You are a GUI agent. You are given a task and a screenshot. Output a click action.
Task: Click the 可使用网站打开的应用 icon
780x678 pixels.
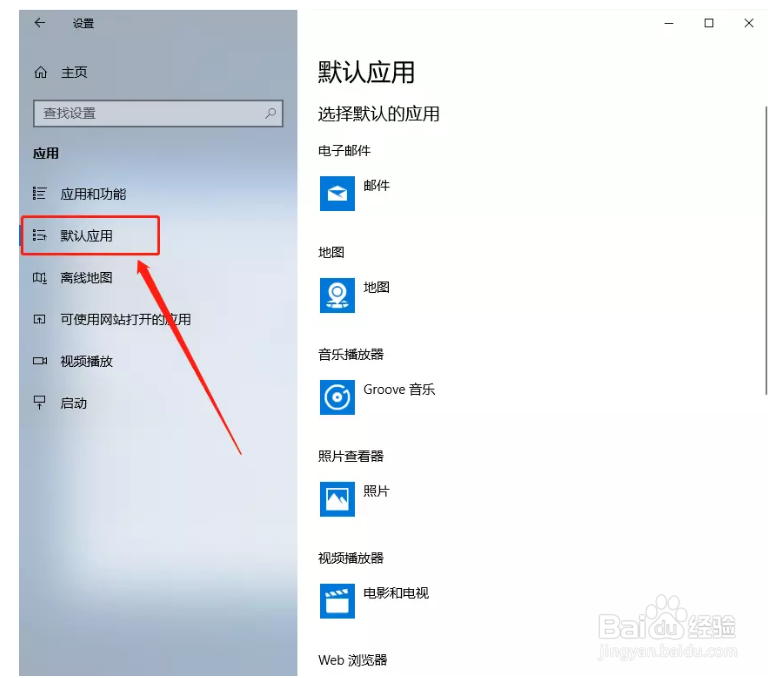click(x=39, y=319)
